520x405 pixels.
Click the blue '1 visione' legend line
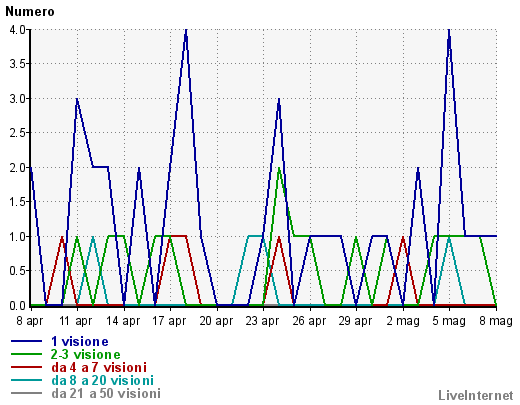27,341
